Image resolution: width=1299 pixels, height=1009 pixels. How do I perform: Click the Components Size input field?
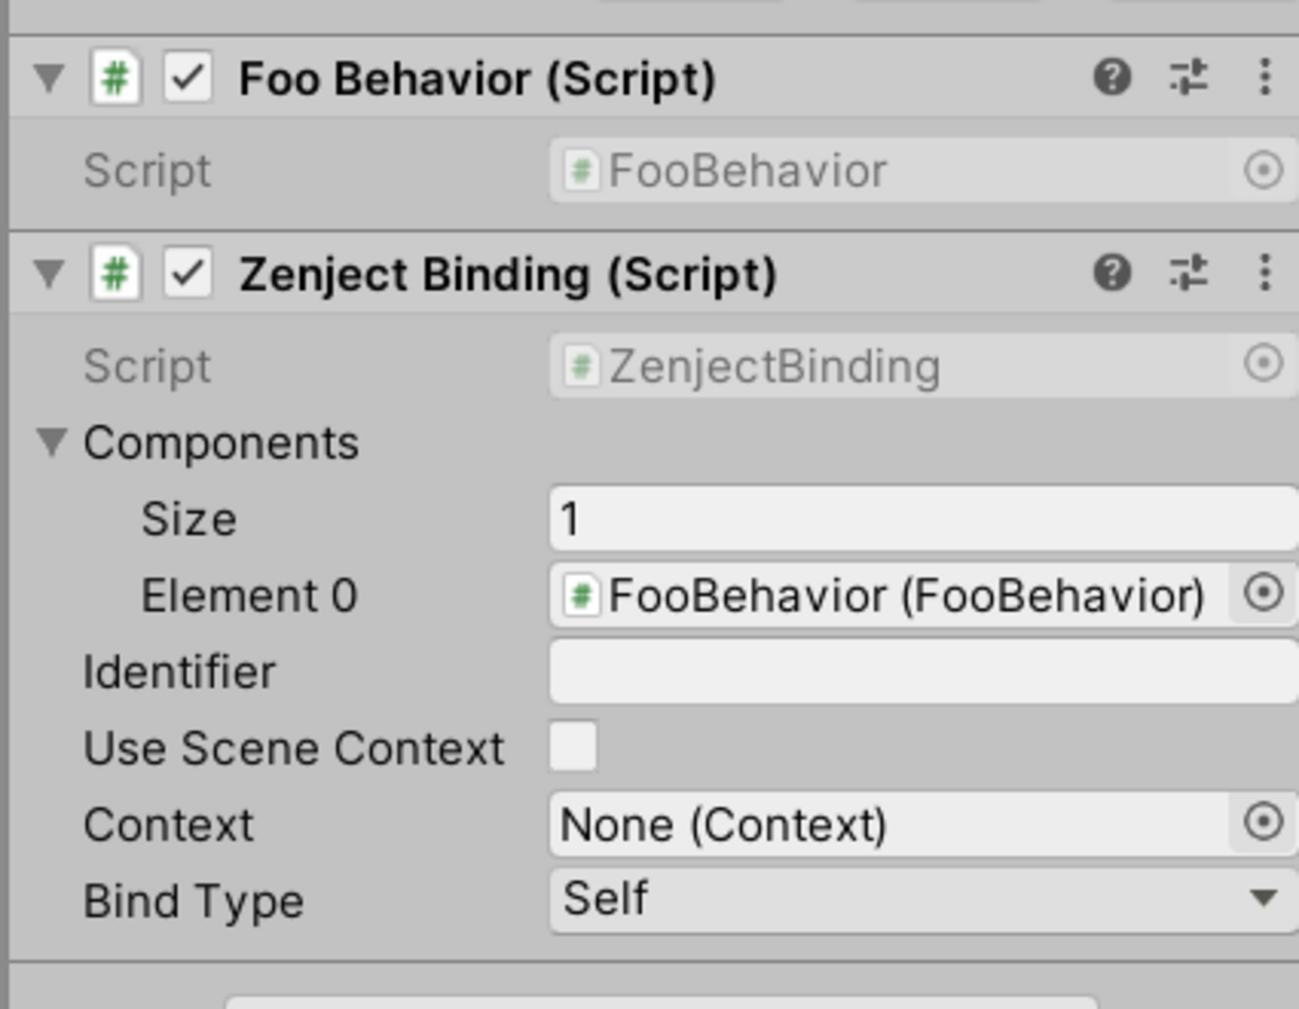click(x=920, y=518)
